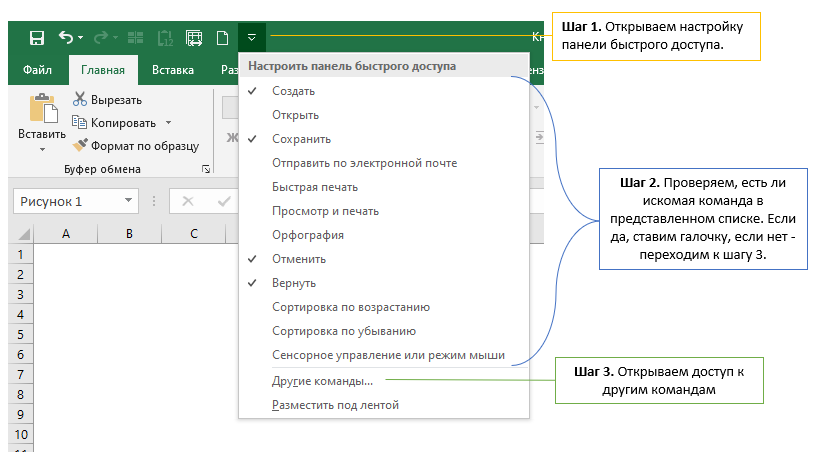Click the Customize Quick Access Toolbar arrow
Viewport: 823px width, 462px height.
pos(251,37)
